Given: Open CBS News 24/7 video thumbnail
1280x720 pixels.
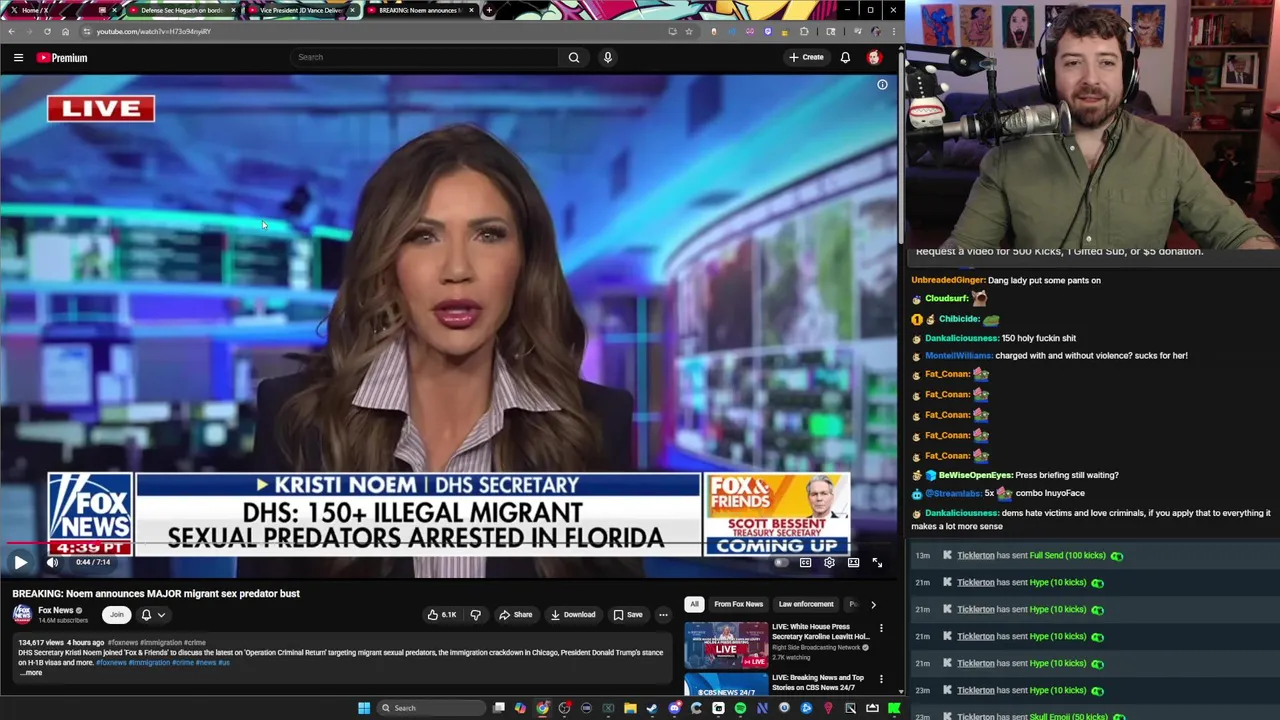Looking at the screenshot, I should pyautogui.click(x=726, y=685).
